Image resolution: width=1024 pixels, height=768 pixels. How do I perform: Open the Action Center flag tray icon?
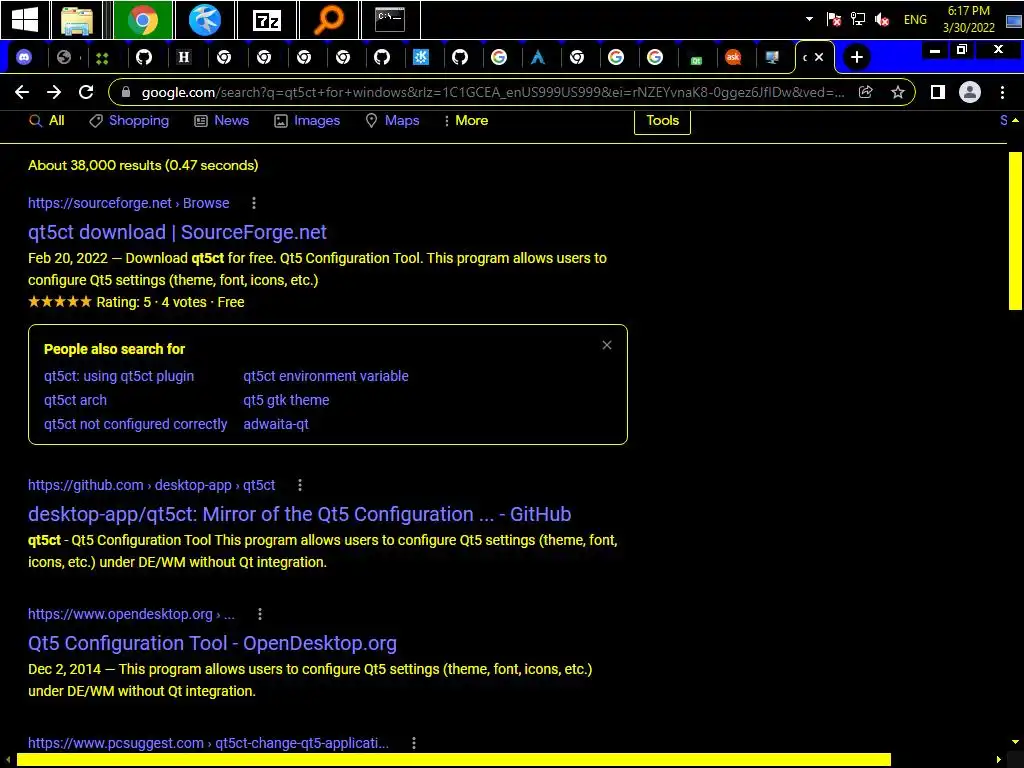[x=833, y=20]
